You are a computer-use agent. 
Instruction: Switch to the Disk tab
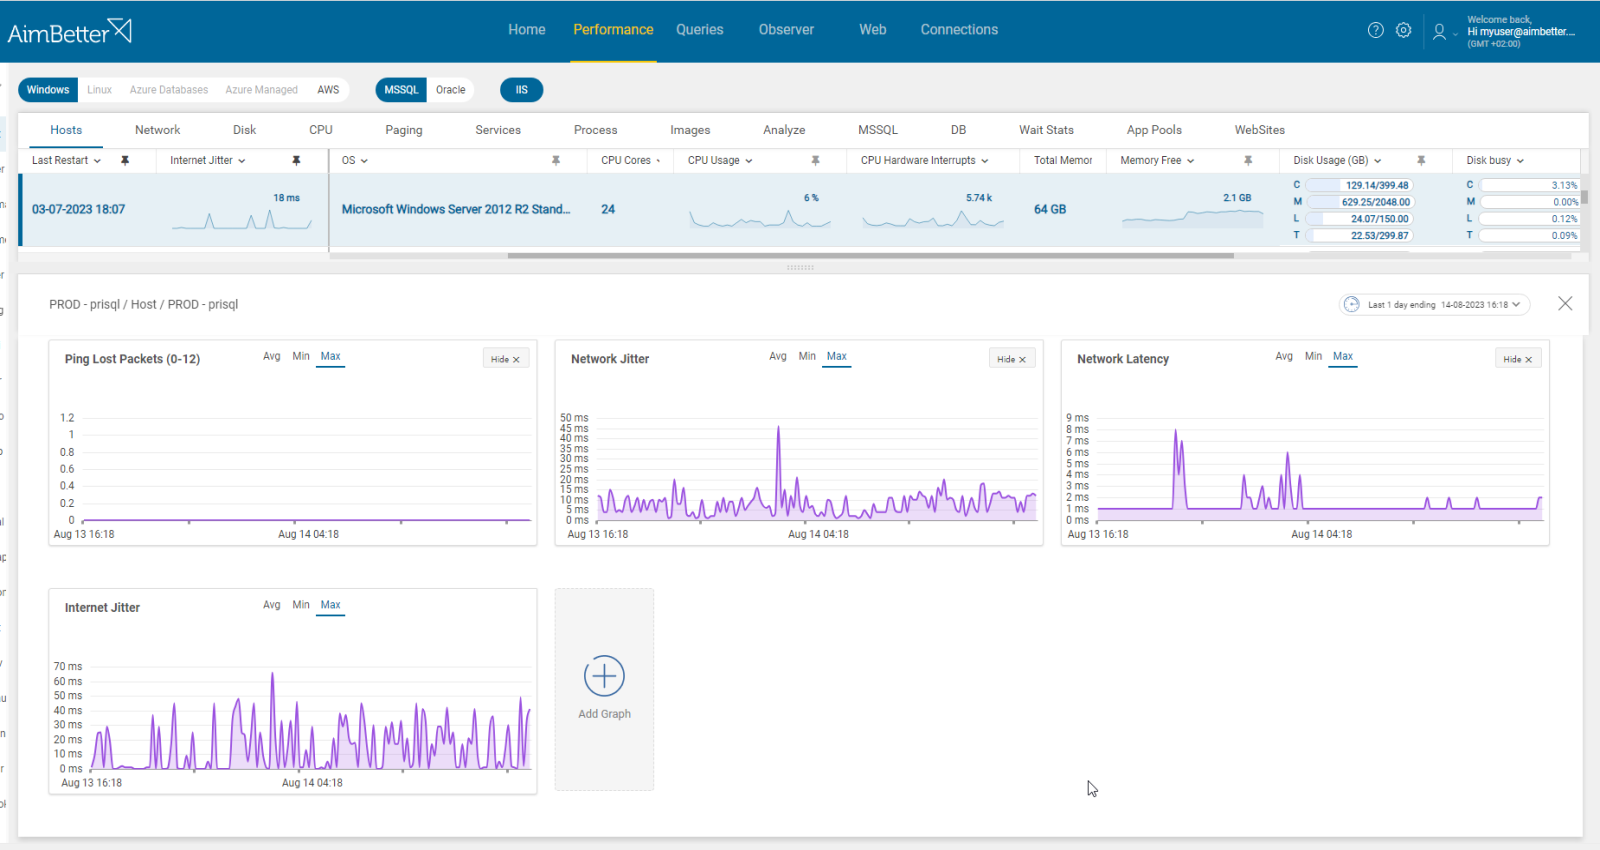(244, 130)
